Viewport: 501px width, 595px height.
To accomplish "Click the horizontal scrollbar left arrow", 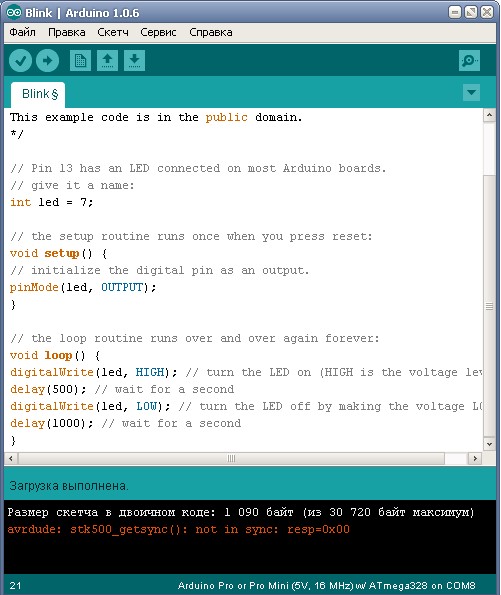I will pos(11,458).
